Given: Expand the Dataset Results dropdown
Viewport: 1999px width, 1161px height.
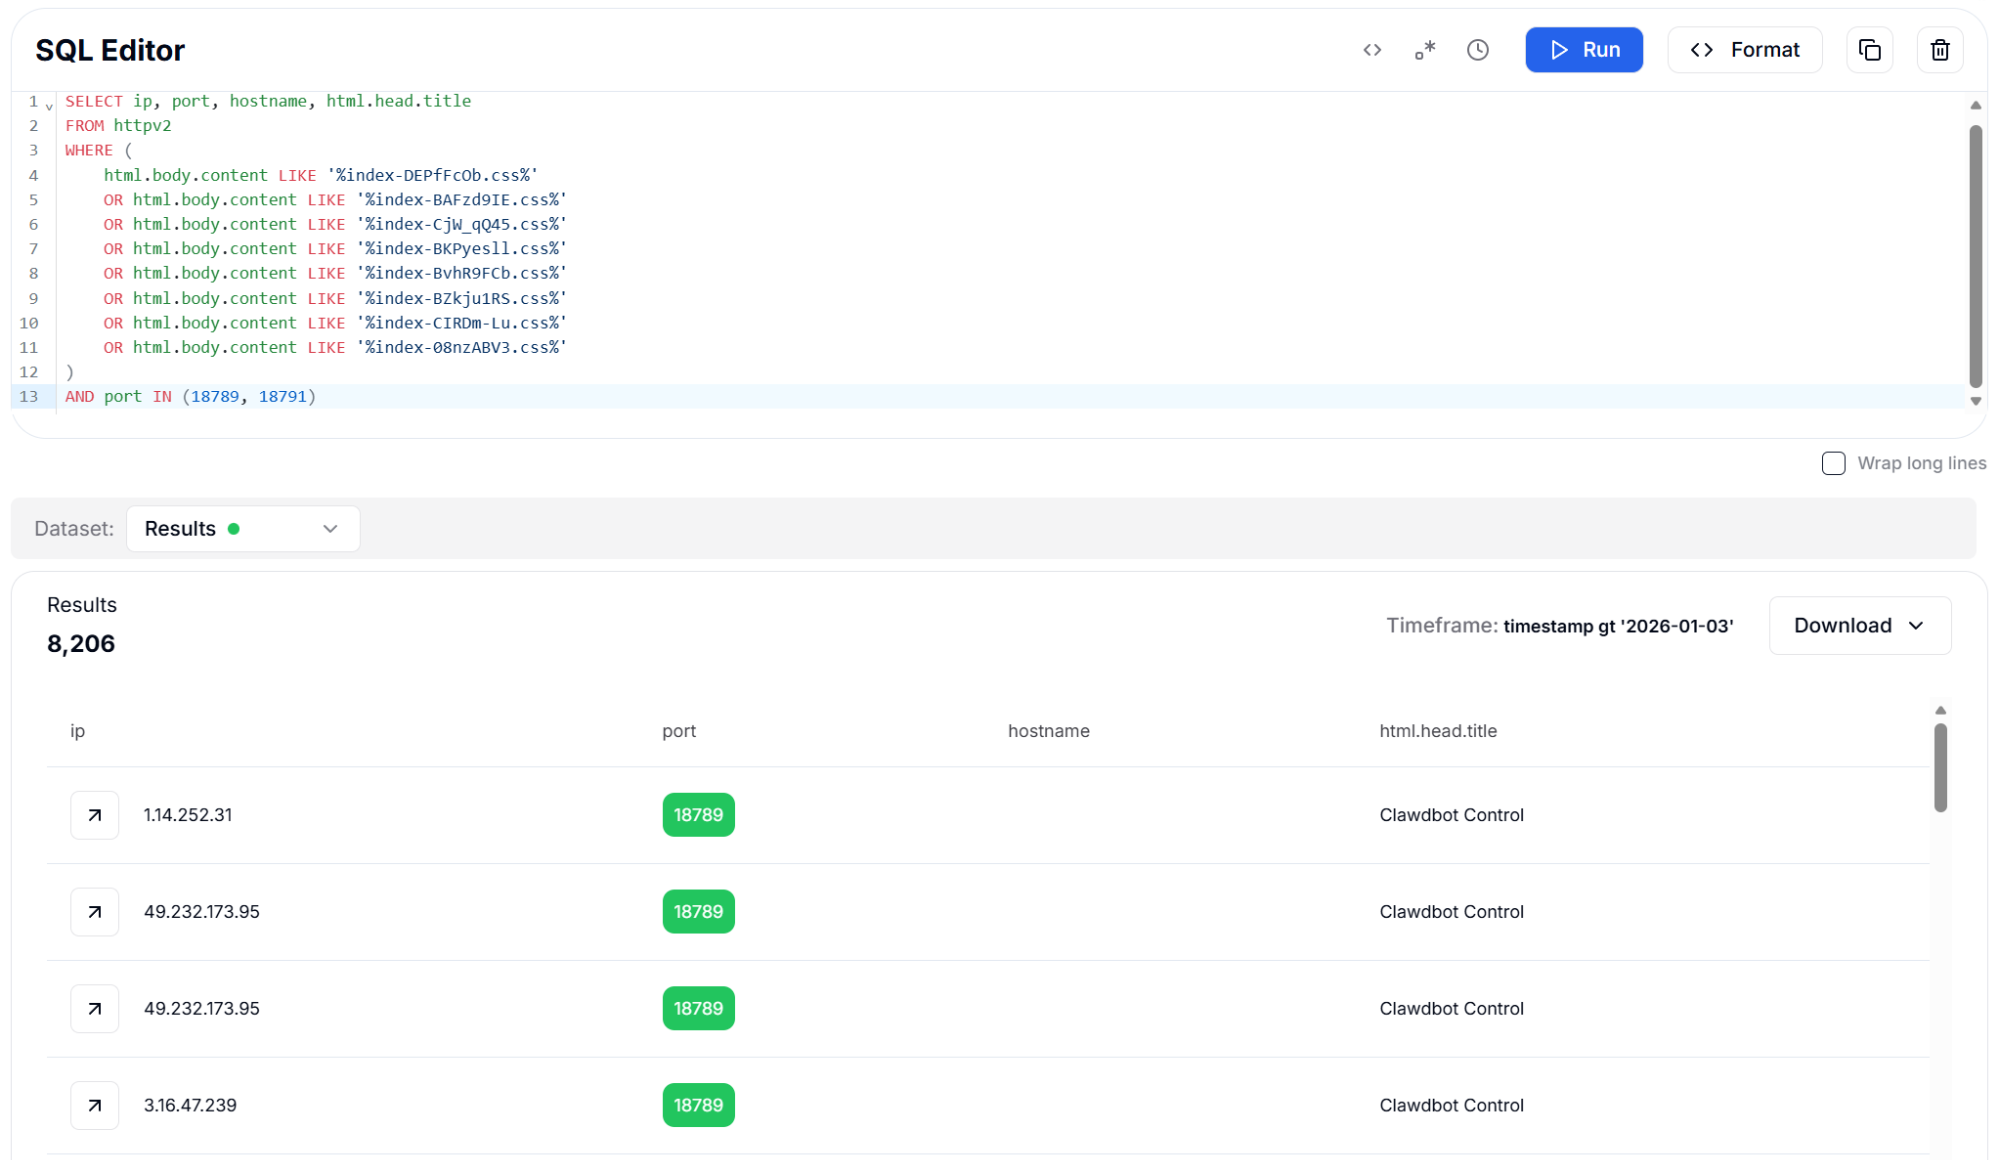Looking at the screenshot, I should tap(243, 529).
